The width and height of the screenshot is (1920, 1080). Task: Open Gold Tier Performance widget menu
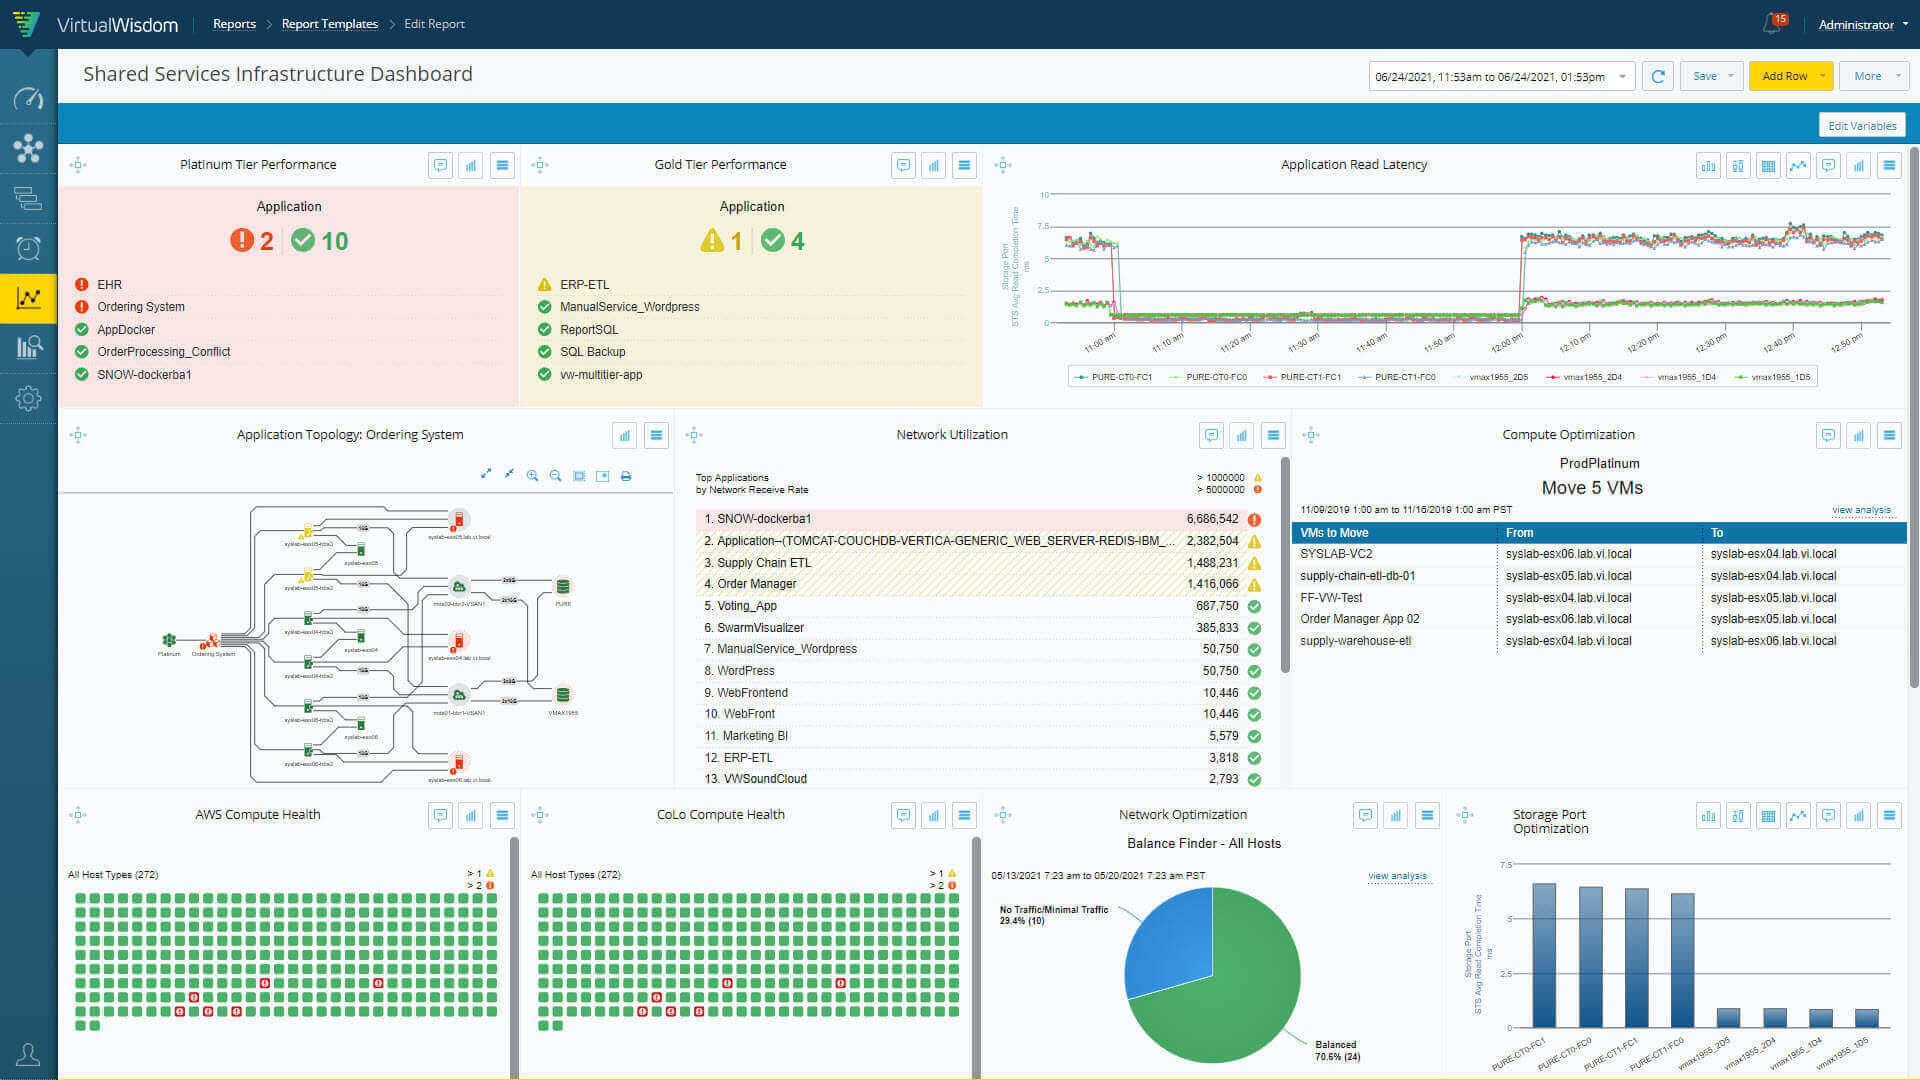(x=964, y=166)
